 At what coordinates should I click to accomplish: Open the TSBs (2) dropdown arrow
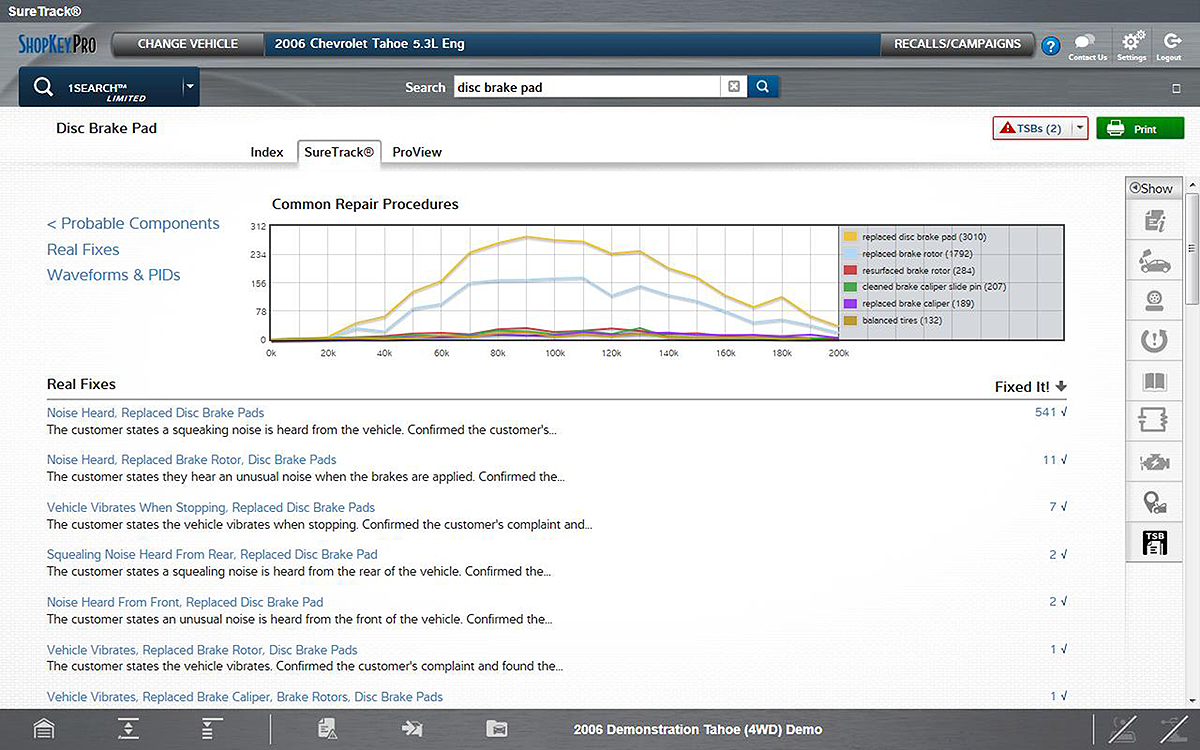(x=1078, y=129)
